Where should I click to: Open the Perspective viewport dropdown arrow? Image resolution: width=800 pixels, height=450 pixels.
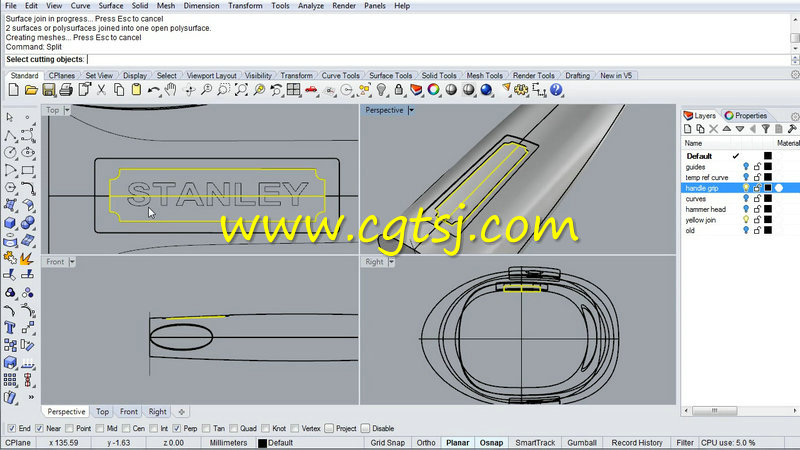point(411,110)
